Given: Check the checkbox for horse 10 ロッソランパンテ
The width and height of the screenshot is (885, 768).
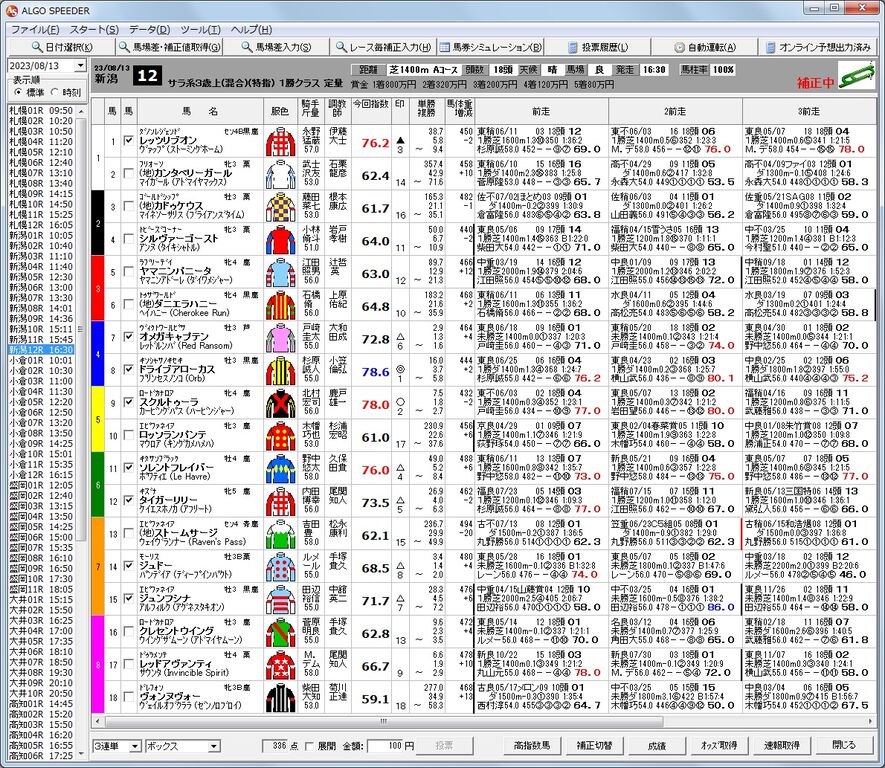Looking at the screenshot, I should 129,435.
